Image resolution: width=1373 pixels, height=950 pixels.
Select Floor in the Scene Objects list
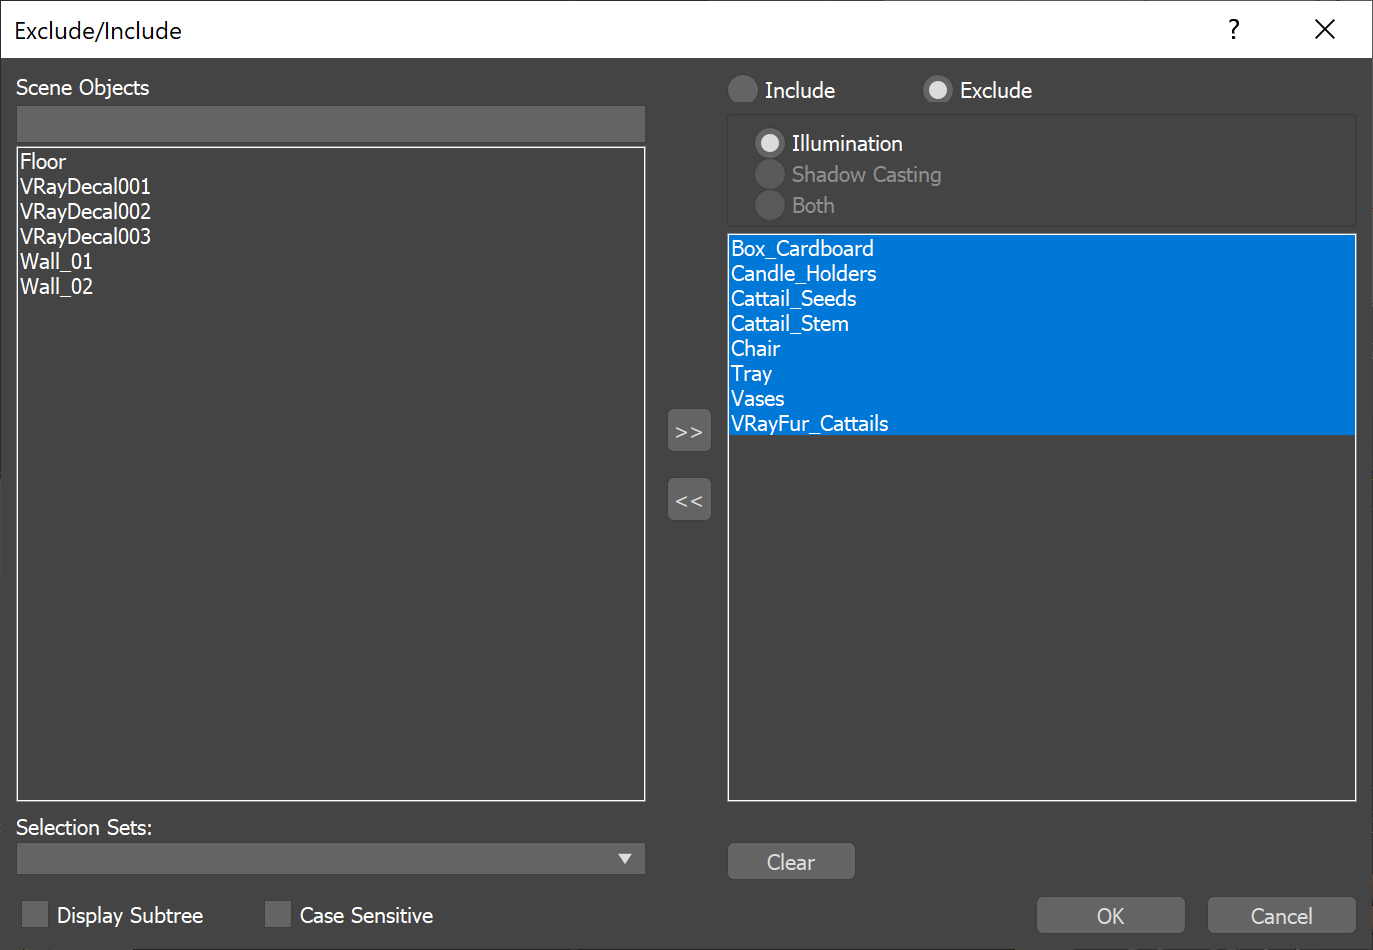pos(43,162)
